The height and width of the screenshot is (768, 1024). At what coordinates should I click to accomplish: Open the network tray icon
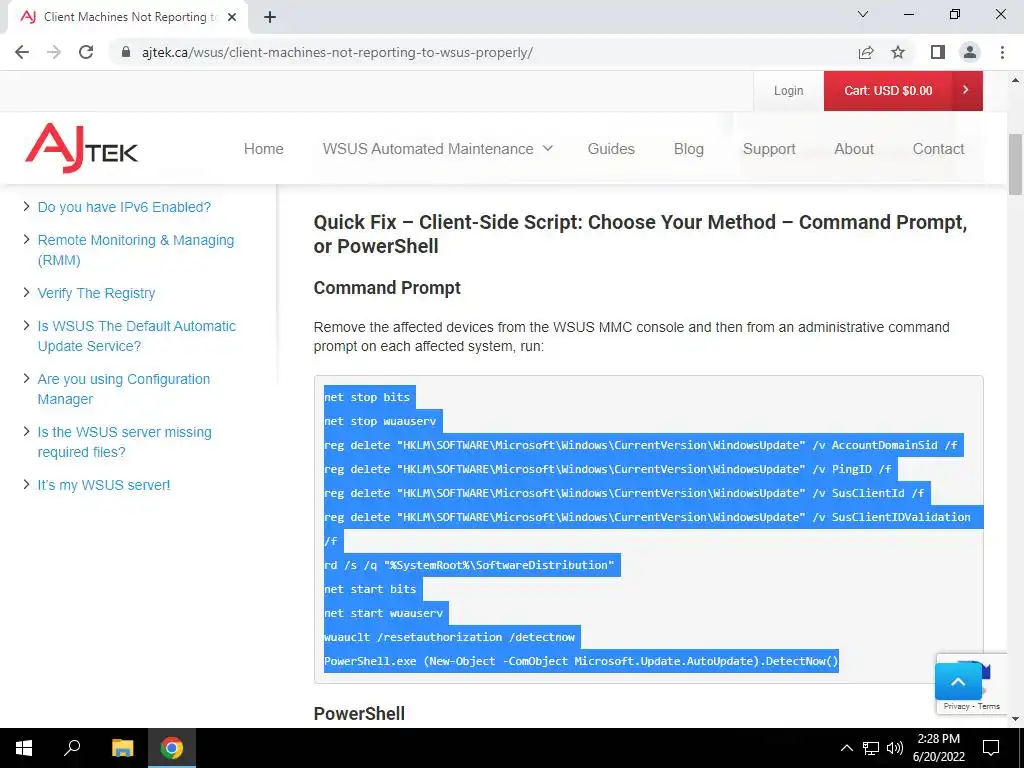pyautogui.click(x=871, y=748)
